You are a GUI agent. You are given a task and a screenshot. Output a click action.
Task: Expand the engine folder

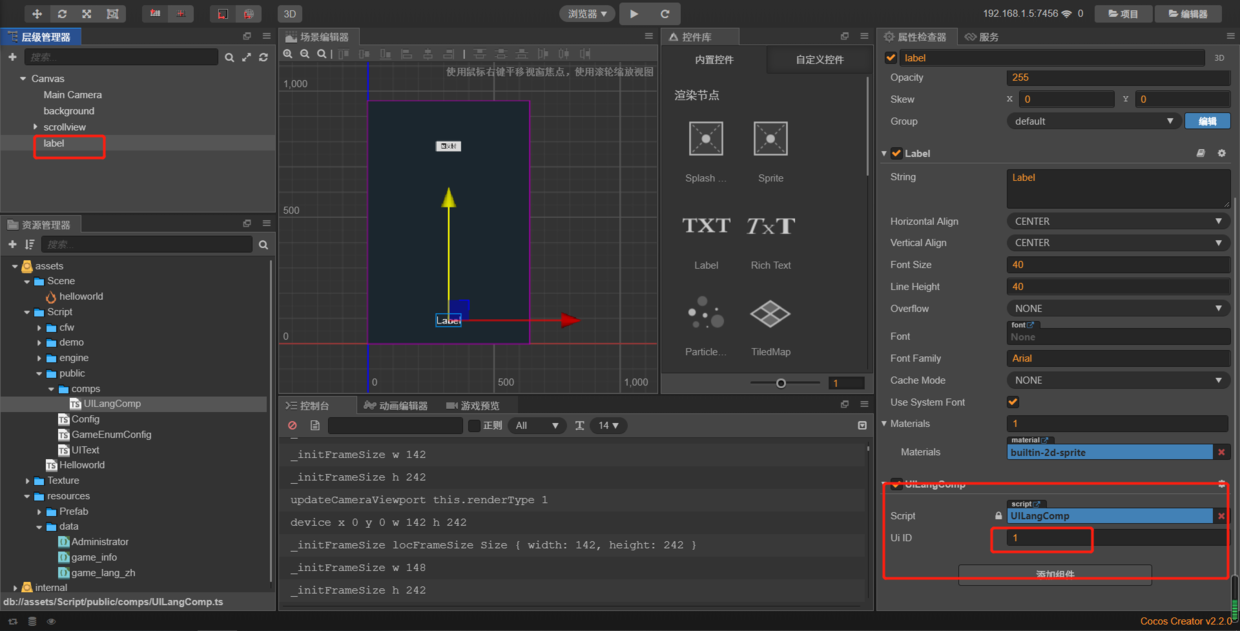[x=39, y=358]
